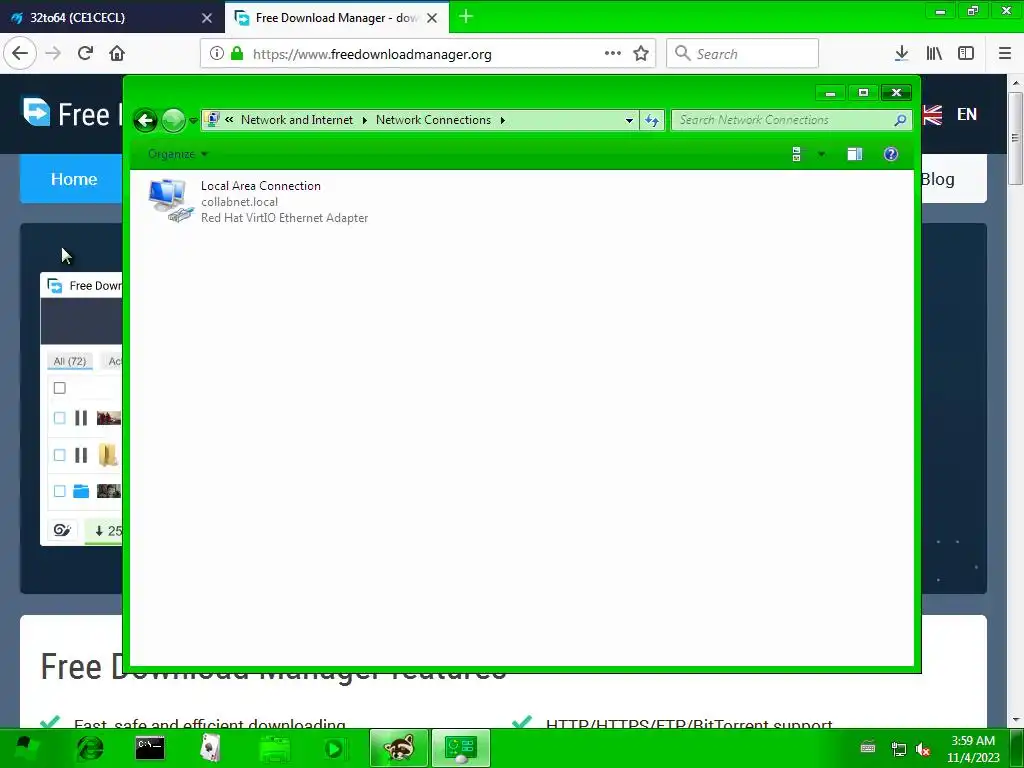Viewport: 1024px width, 768px height.
Task: Click collabnet.local network text
Action: pos(239,202)
